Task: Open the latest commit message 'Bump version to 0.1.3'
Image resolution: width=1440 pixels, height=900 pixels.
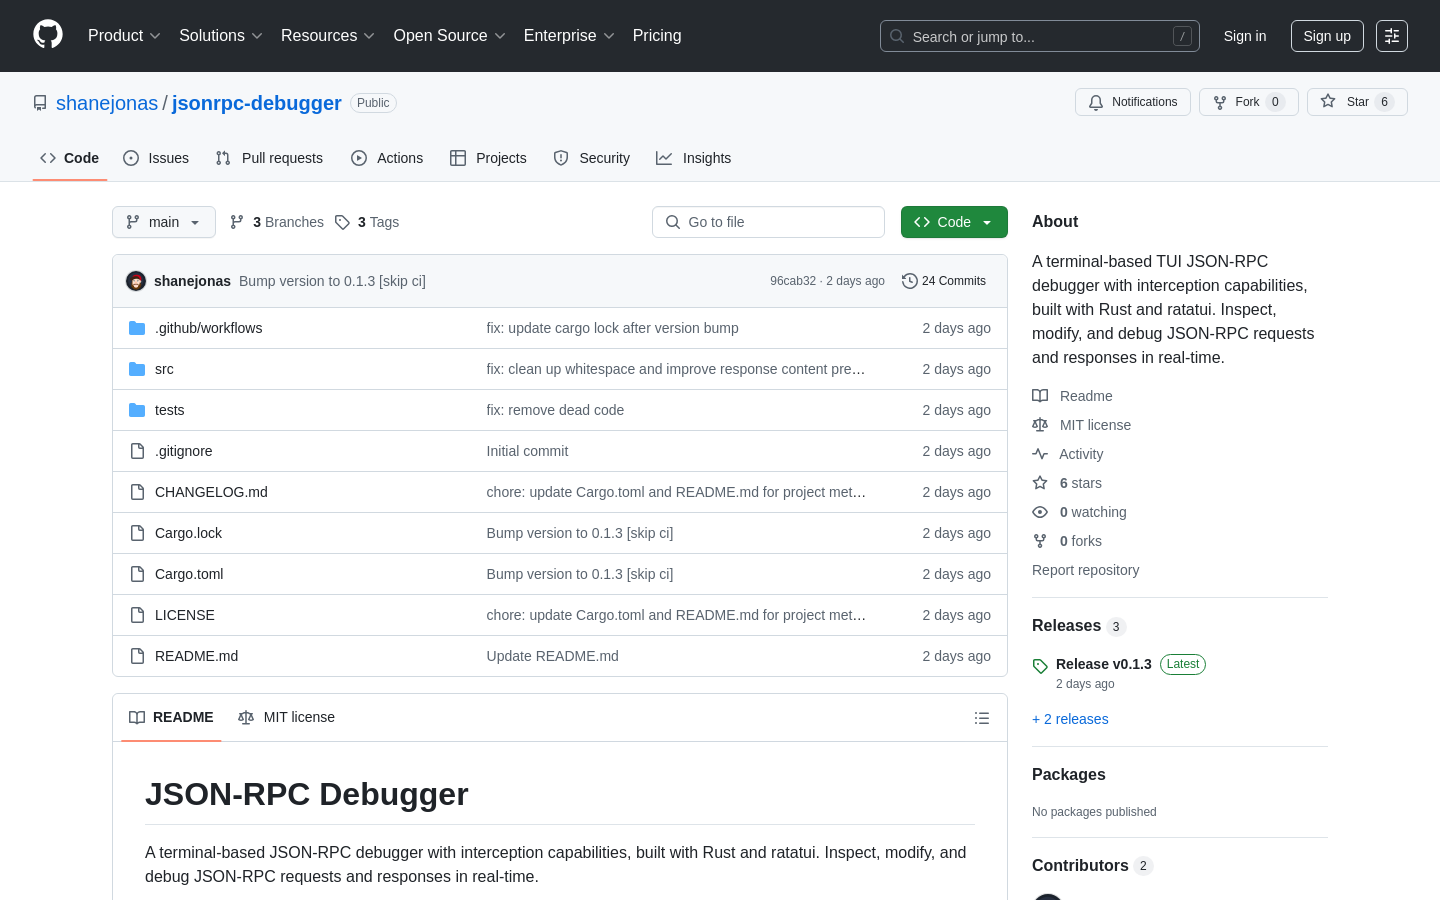Action: (x=332, y=281)
